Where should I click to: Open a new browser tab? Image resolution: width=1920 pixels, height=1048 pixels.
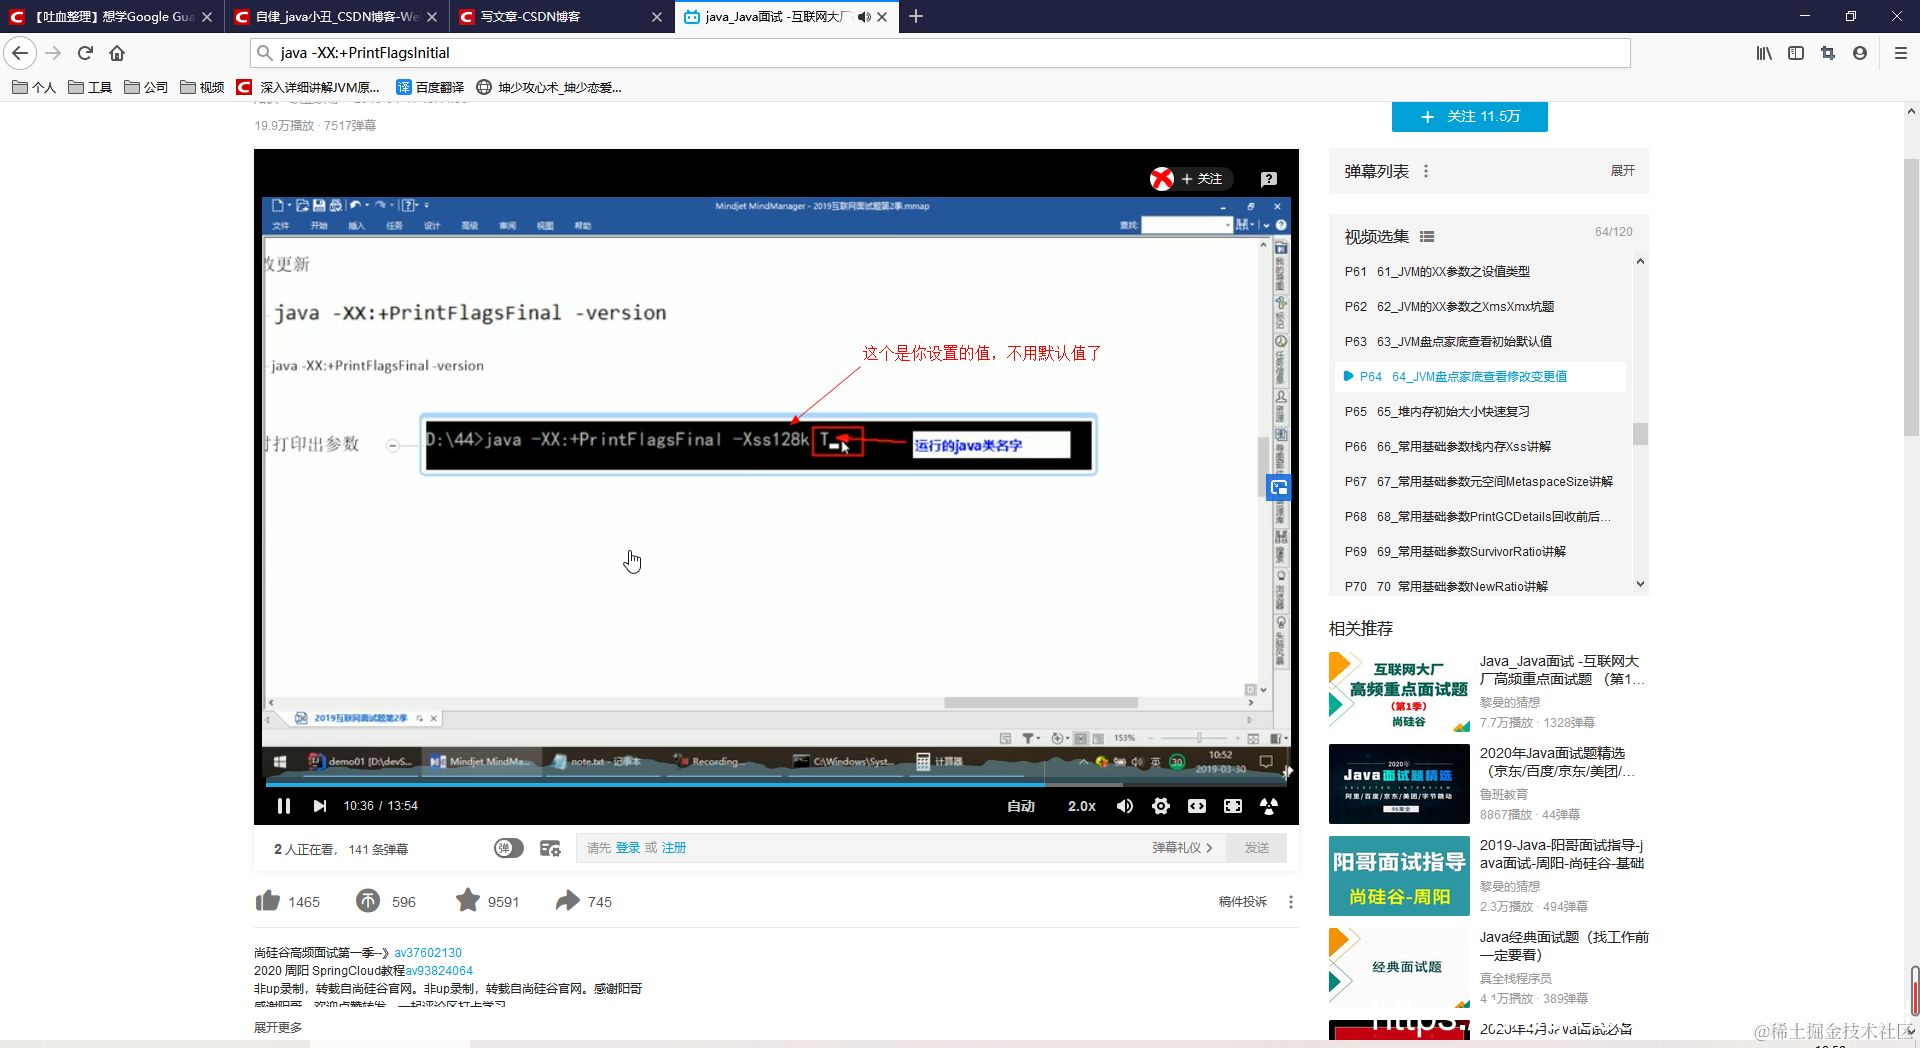coord(916,16)
